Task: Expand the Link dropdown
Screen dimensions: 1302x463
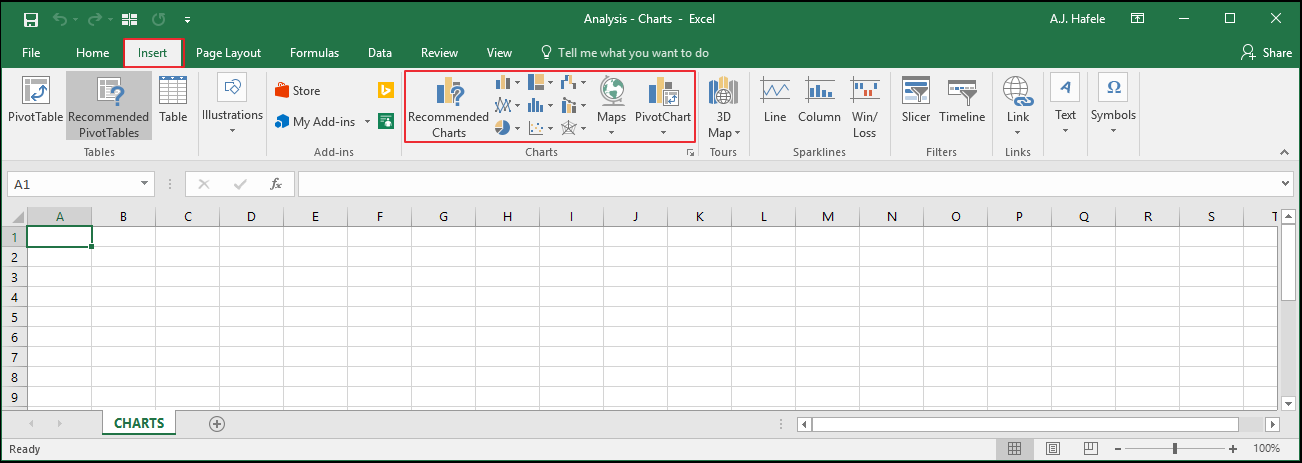Action: click(x=1018, y=132)
